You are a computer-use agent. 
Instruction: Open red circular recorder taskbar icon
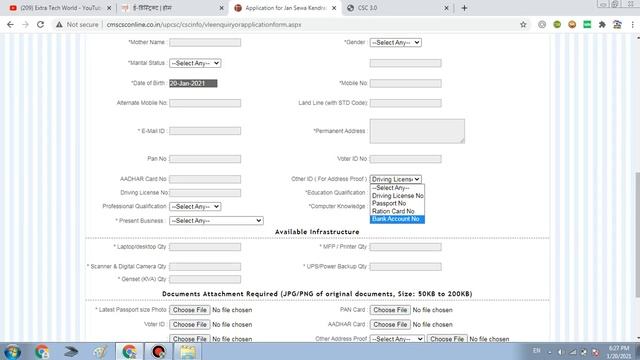click(x=158, y=351)
